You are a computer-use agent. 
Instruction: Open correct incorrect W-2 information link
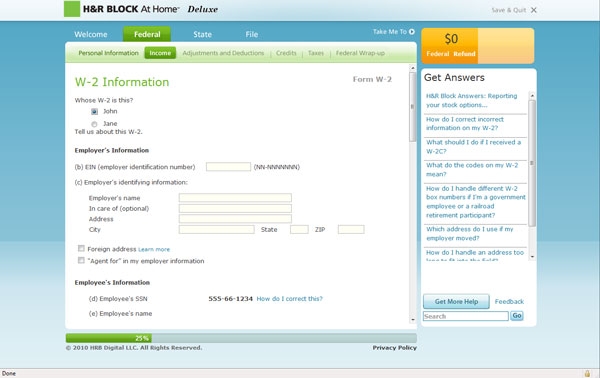pyautogui.click(x=465, y=124)
